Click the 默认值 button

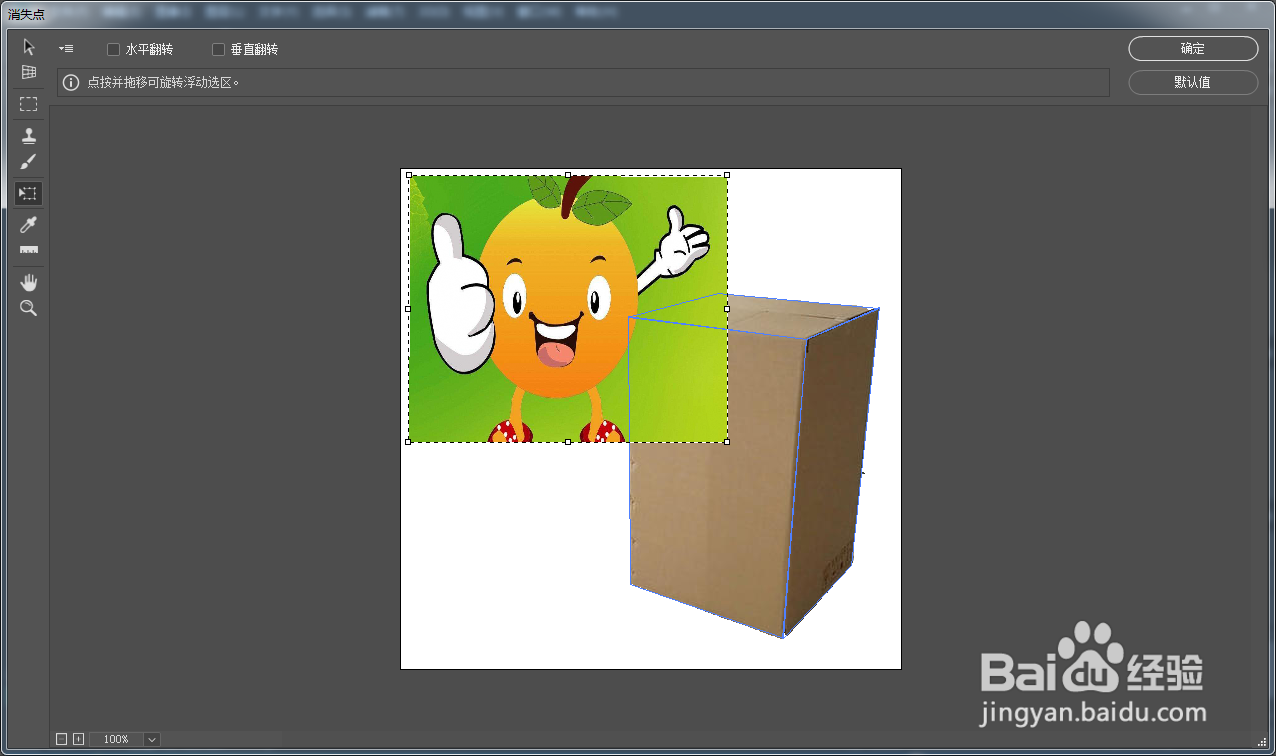click(x=1193, y=83)
